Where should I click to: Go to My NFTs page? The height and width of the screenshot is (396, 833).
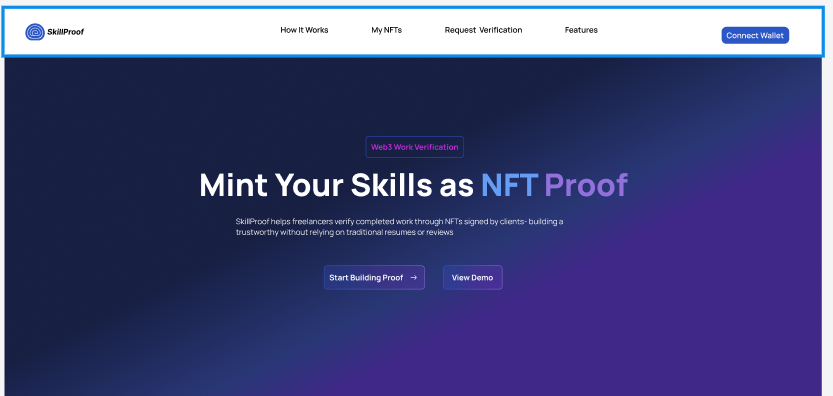click(x=386, y=30)
